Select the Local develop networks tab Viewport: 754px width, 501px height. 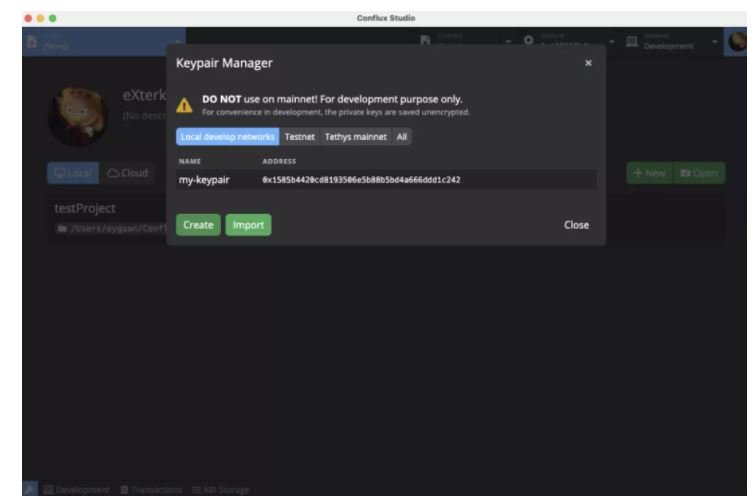[x=227, y=137]
